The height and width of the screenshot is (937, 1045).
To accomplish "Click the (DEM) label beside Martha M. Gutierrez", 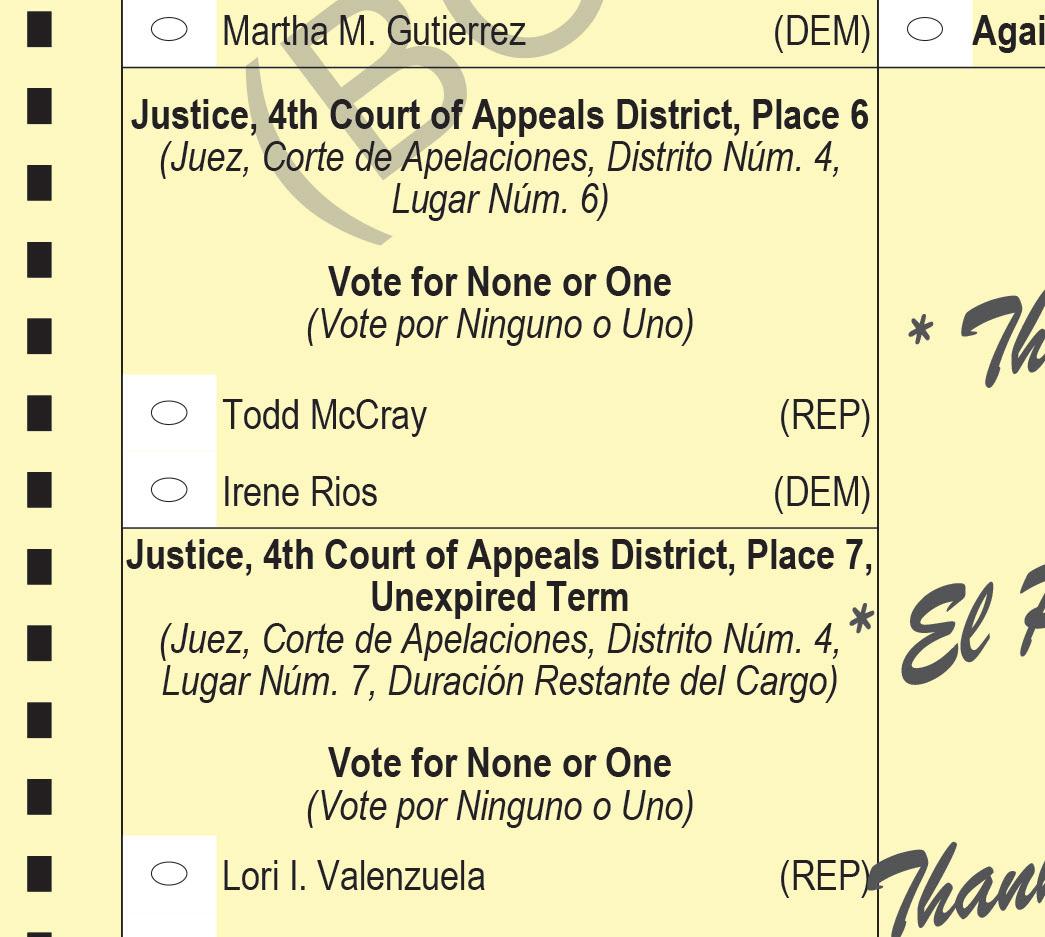I will tap(822, 32).
